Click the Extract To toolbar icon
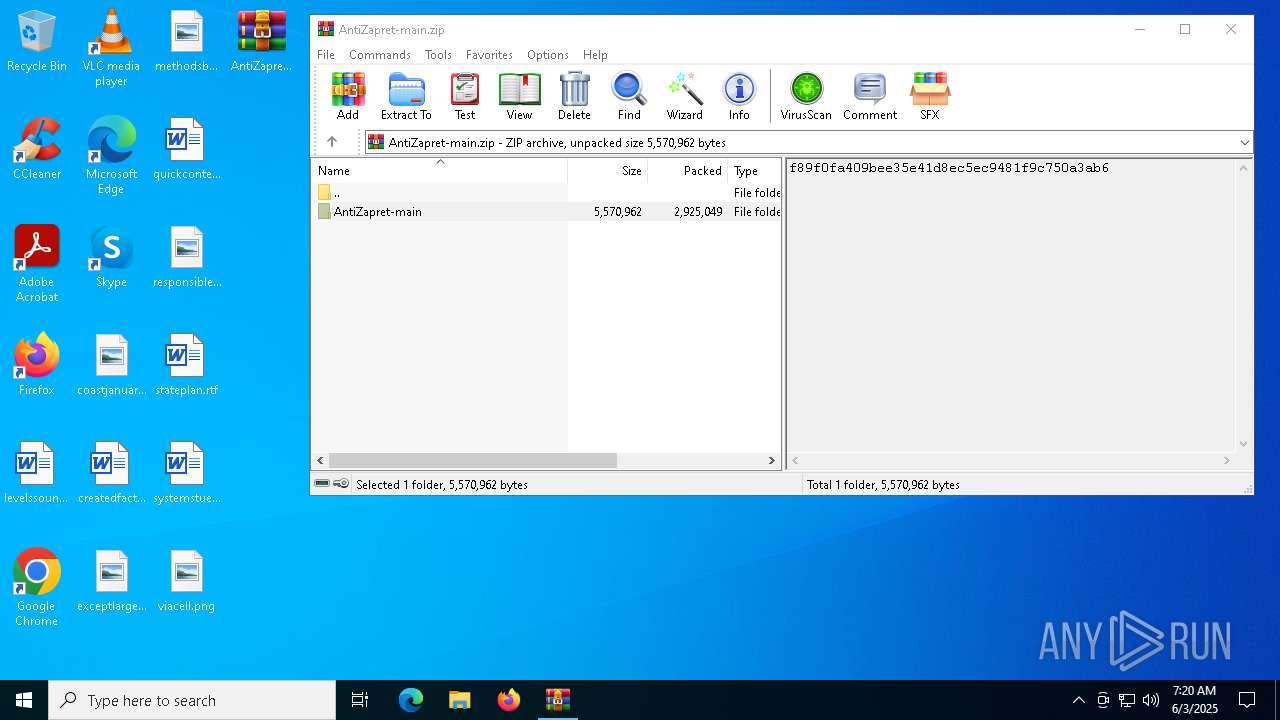 (x=406, y=96)
